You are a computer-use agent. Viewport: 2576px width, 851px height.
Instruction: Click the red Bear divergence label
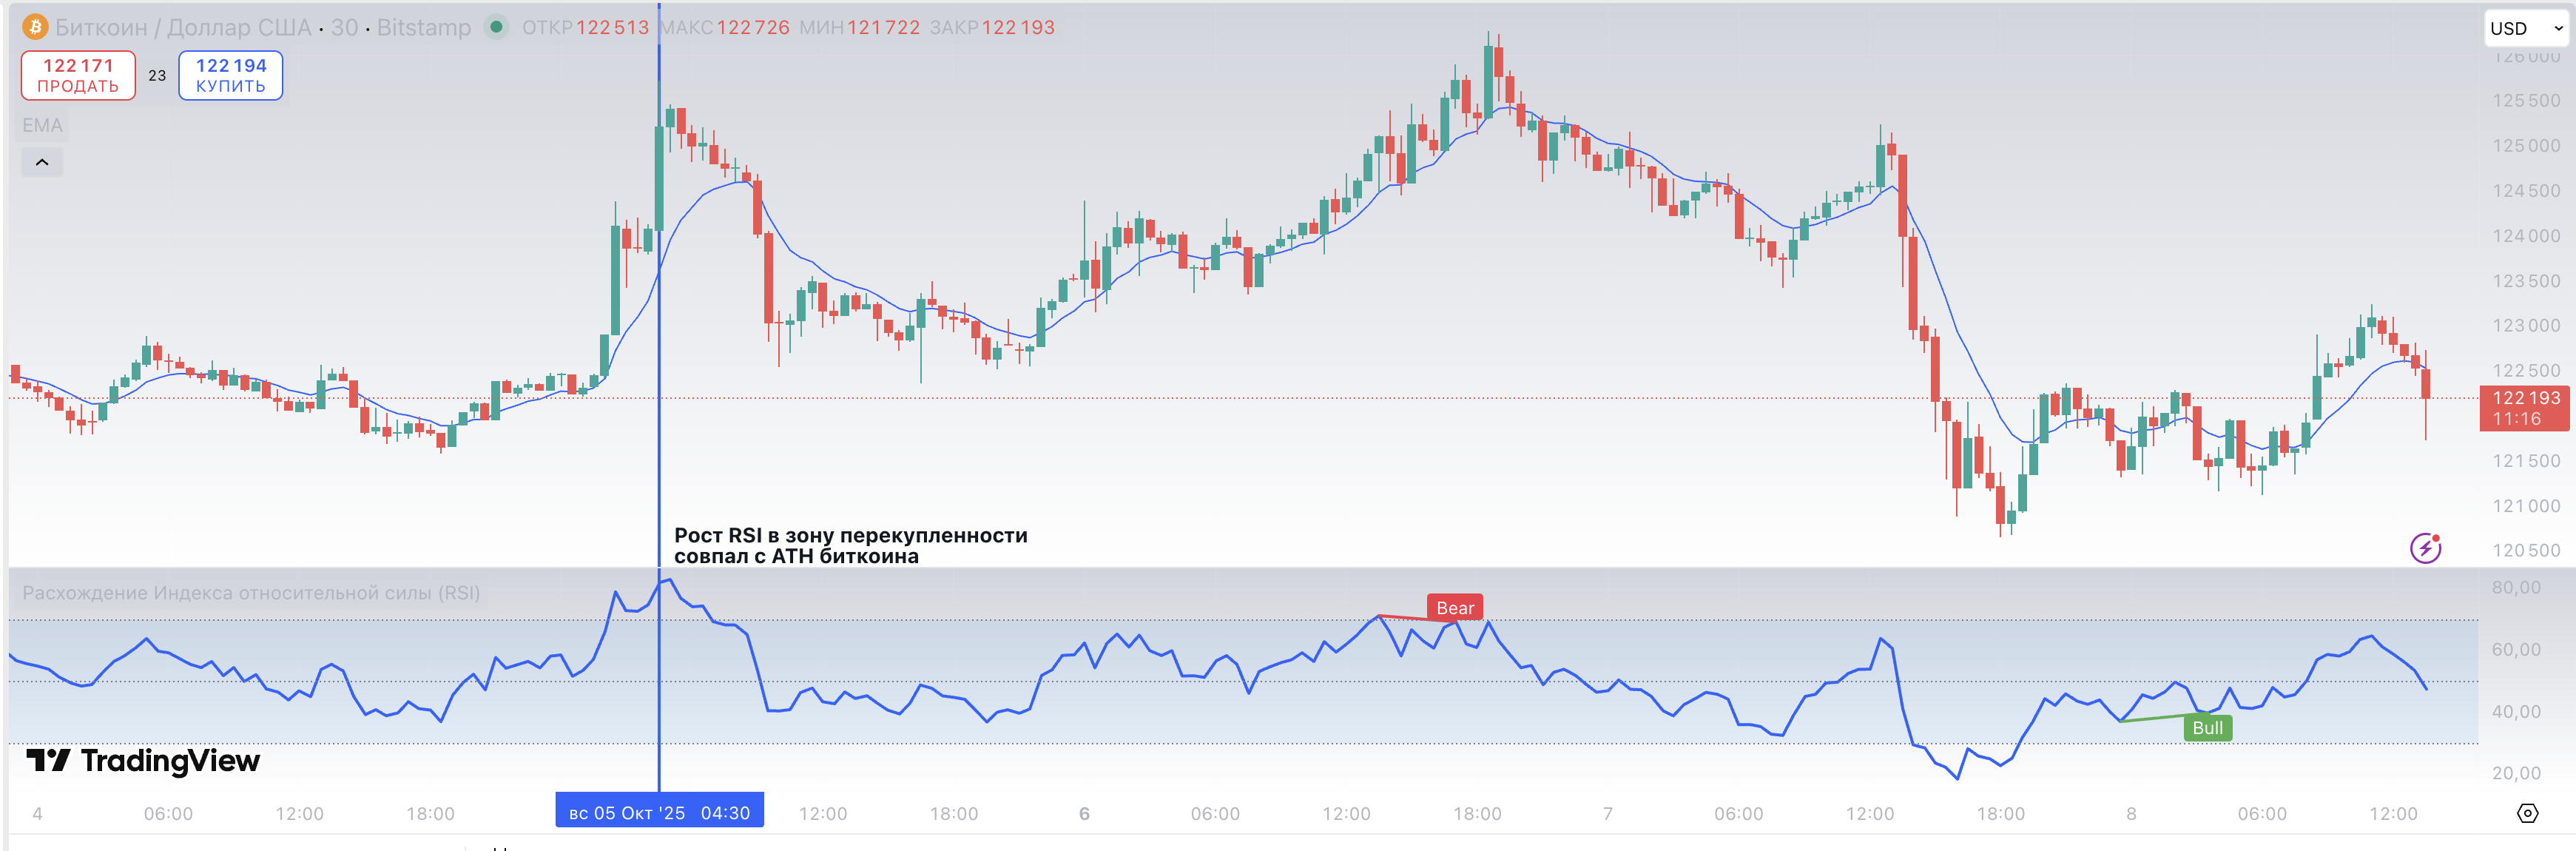pos(1454,608)
